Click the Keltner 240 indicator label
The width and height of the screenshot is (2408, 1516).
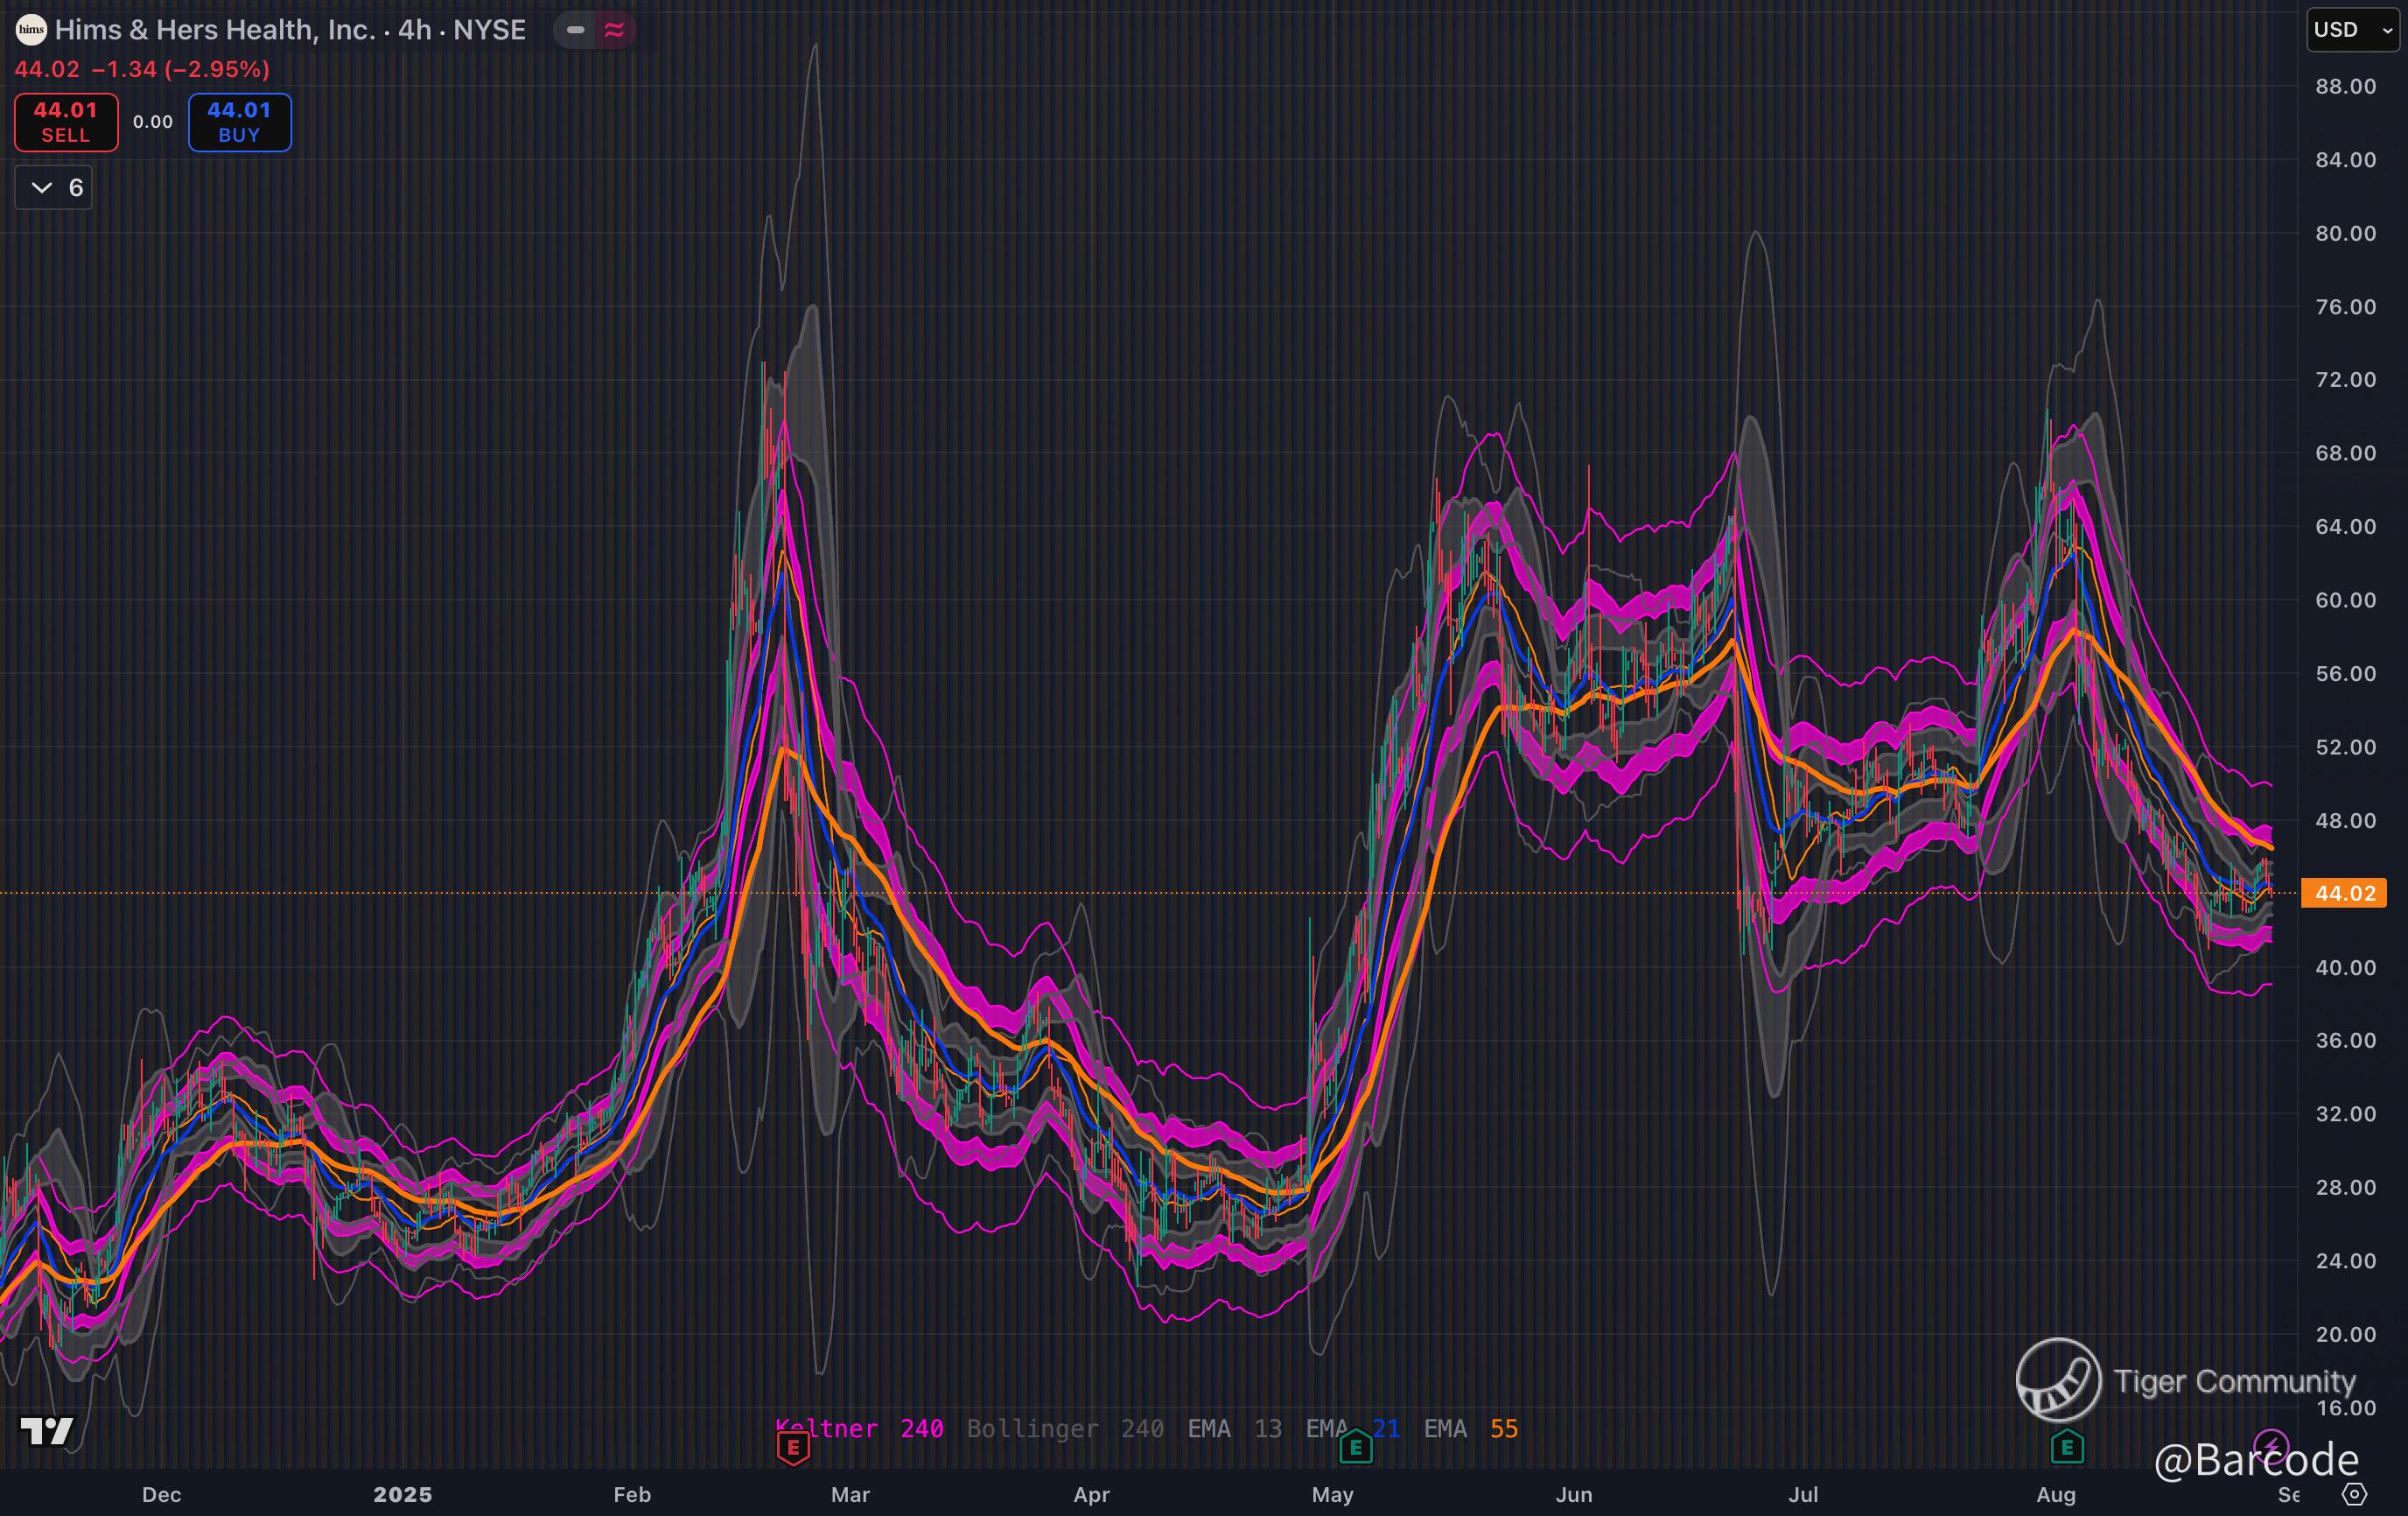click(x=860, y=1429)
